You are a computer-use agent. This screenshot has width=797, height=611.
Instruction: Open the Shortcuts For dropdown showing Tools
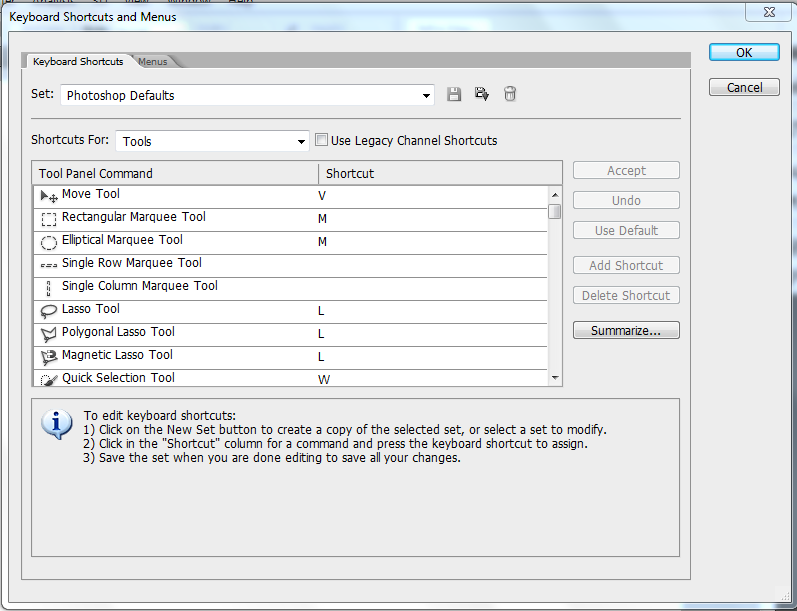click(x=212, y=141)
